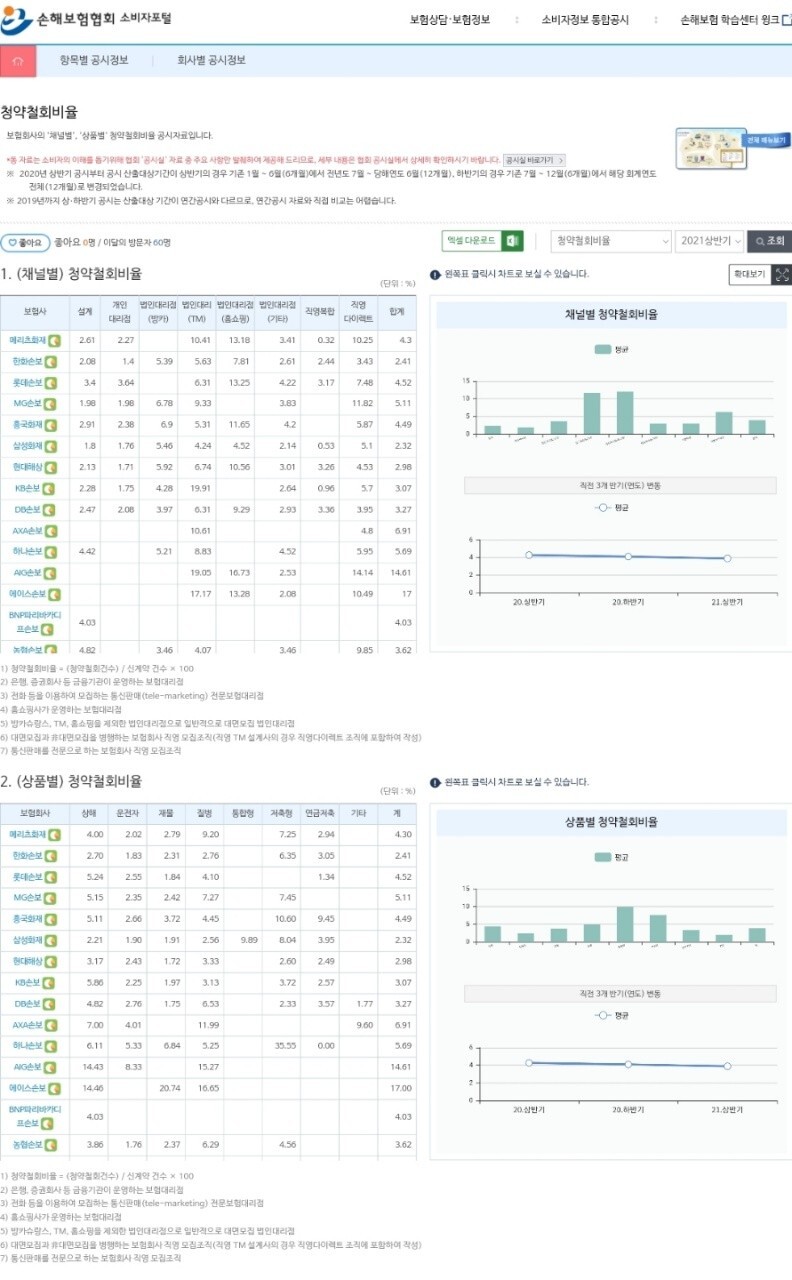
Task: Open 소비자정보 통합공시 top menu
Action: pyautogui.click(x=585, y=19)
